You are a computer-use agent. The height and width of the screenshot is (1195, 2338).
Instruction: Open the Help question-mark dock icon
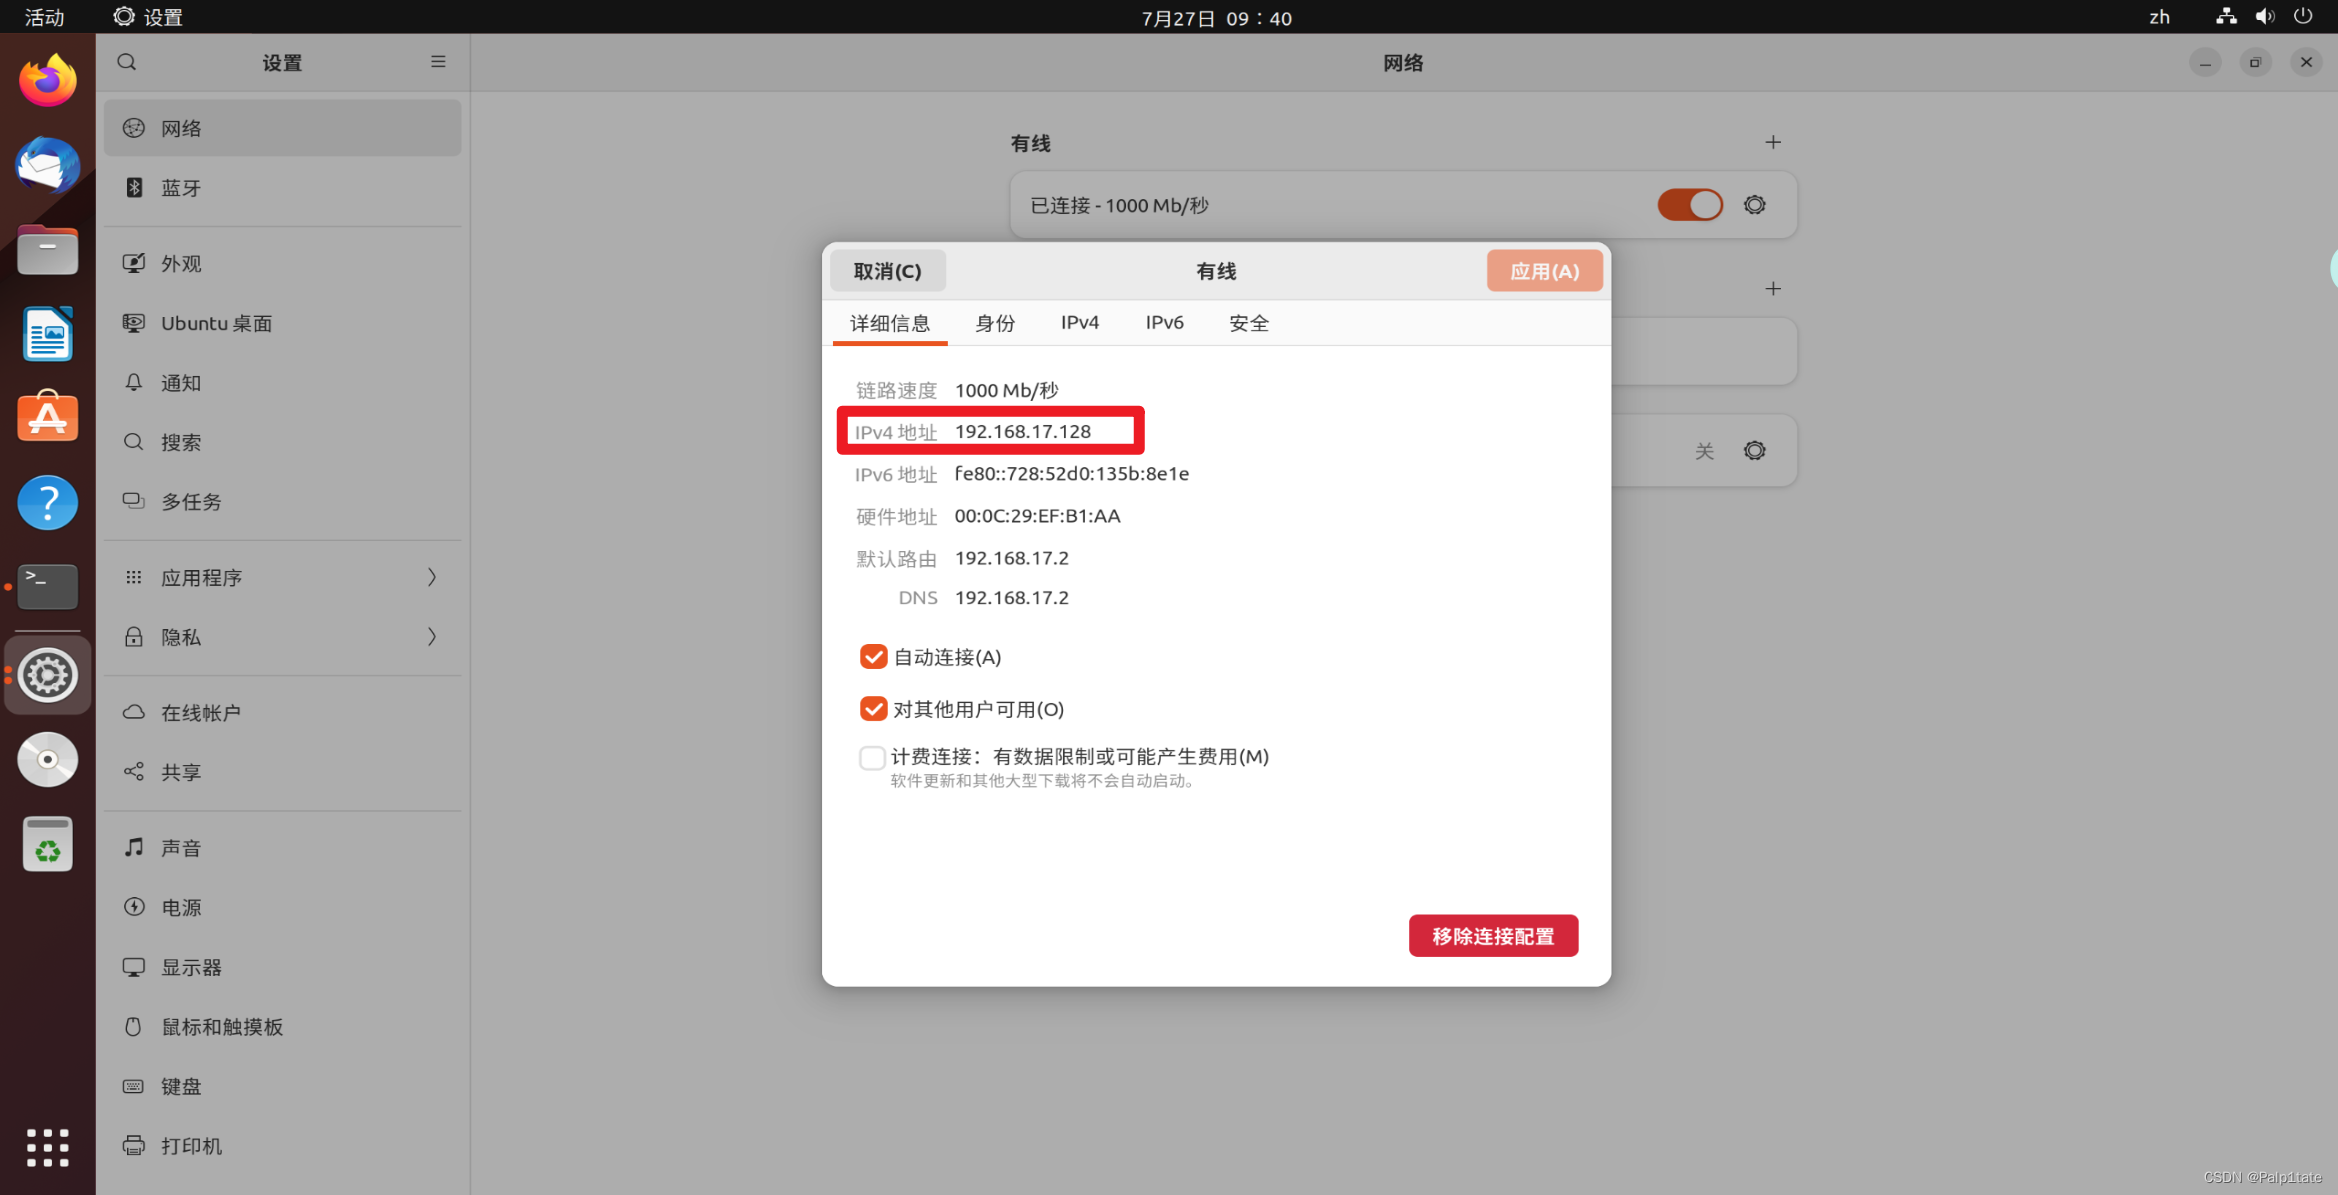47,502
